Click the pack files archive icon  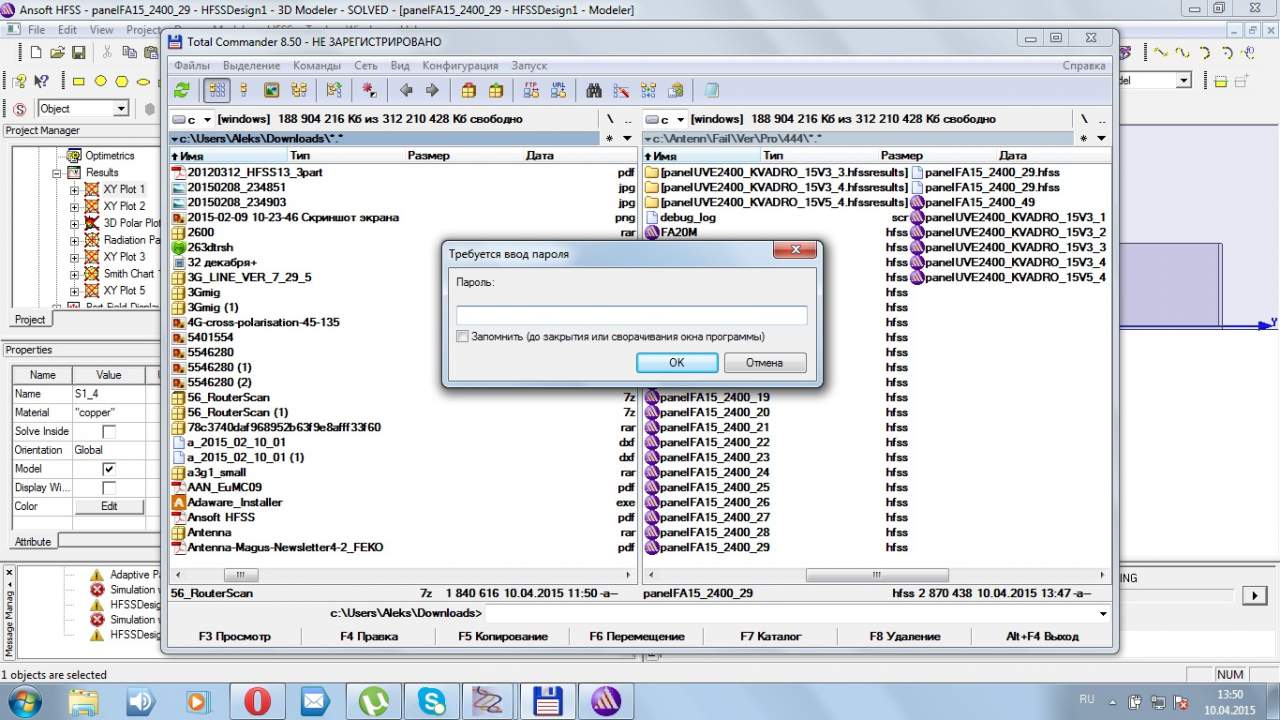point(468,90)
